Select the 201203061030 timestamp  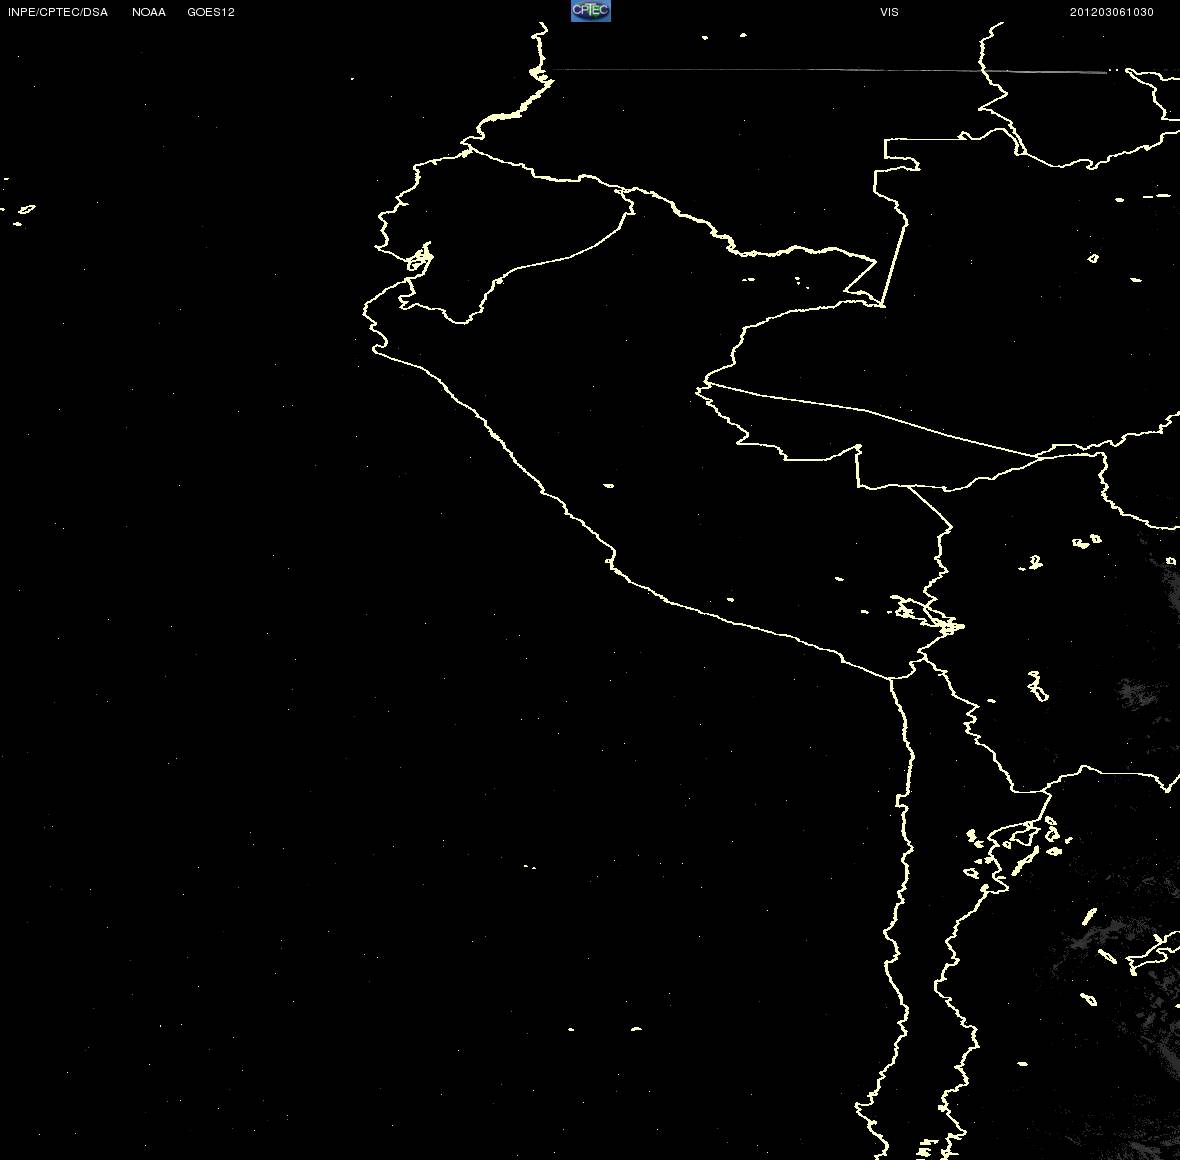click(1112, 12)
